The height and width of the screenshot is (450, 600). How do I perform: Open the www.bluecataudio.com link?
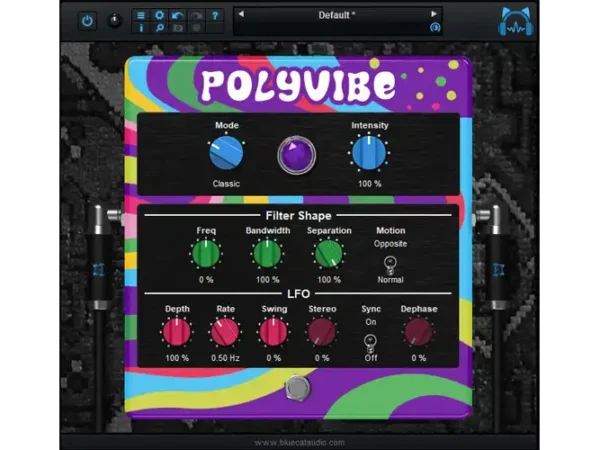point(299,443)
